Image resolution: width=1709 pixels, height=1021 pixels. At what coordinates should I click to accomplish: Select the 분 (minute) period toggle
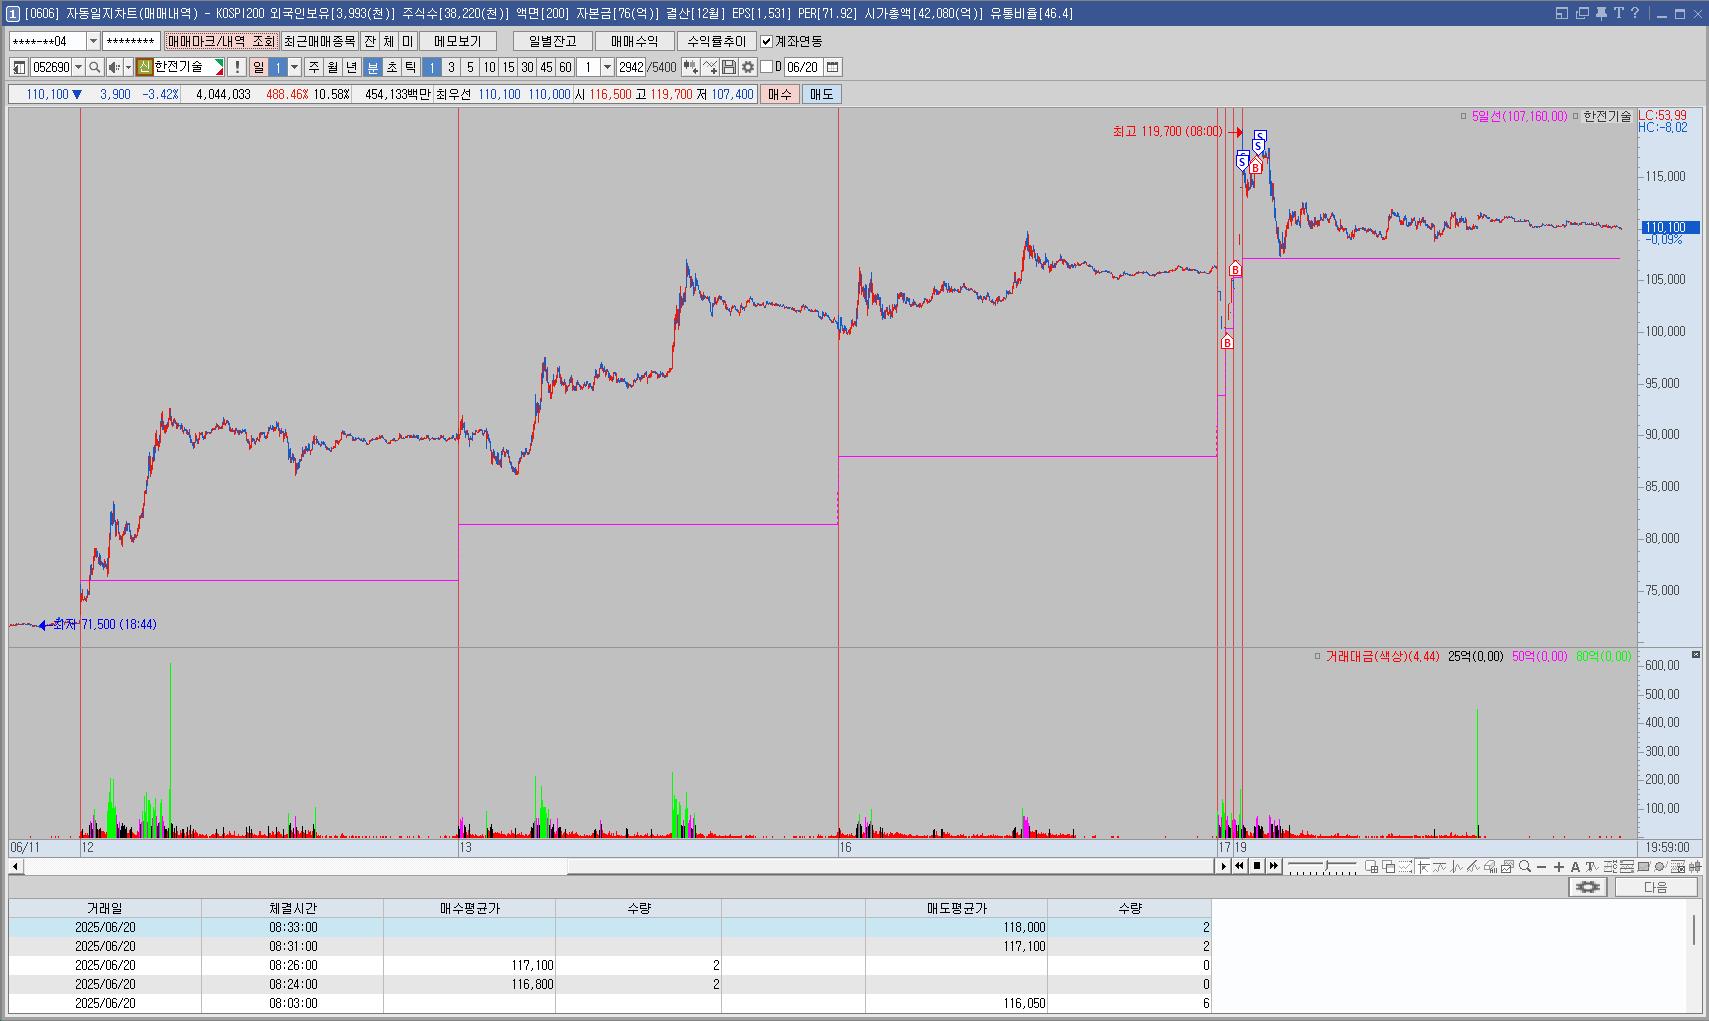373,67
